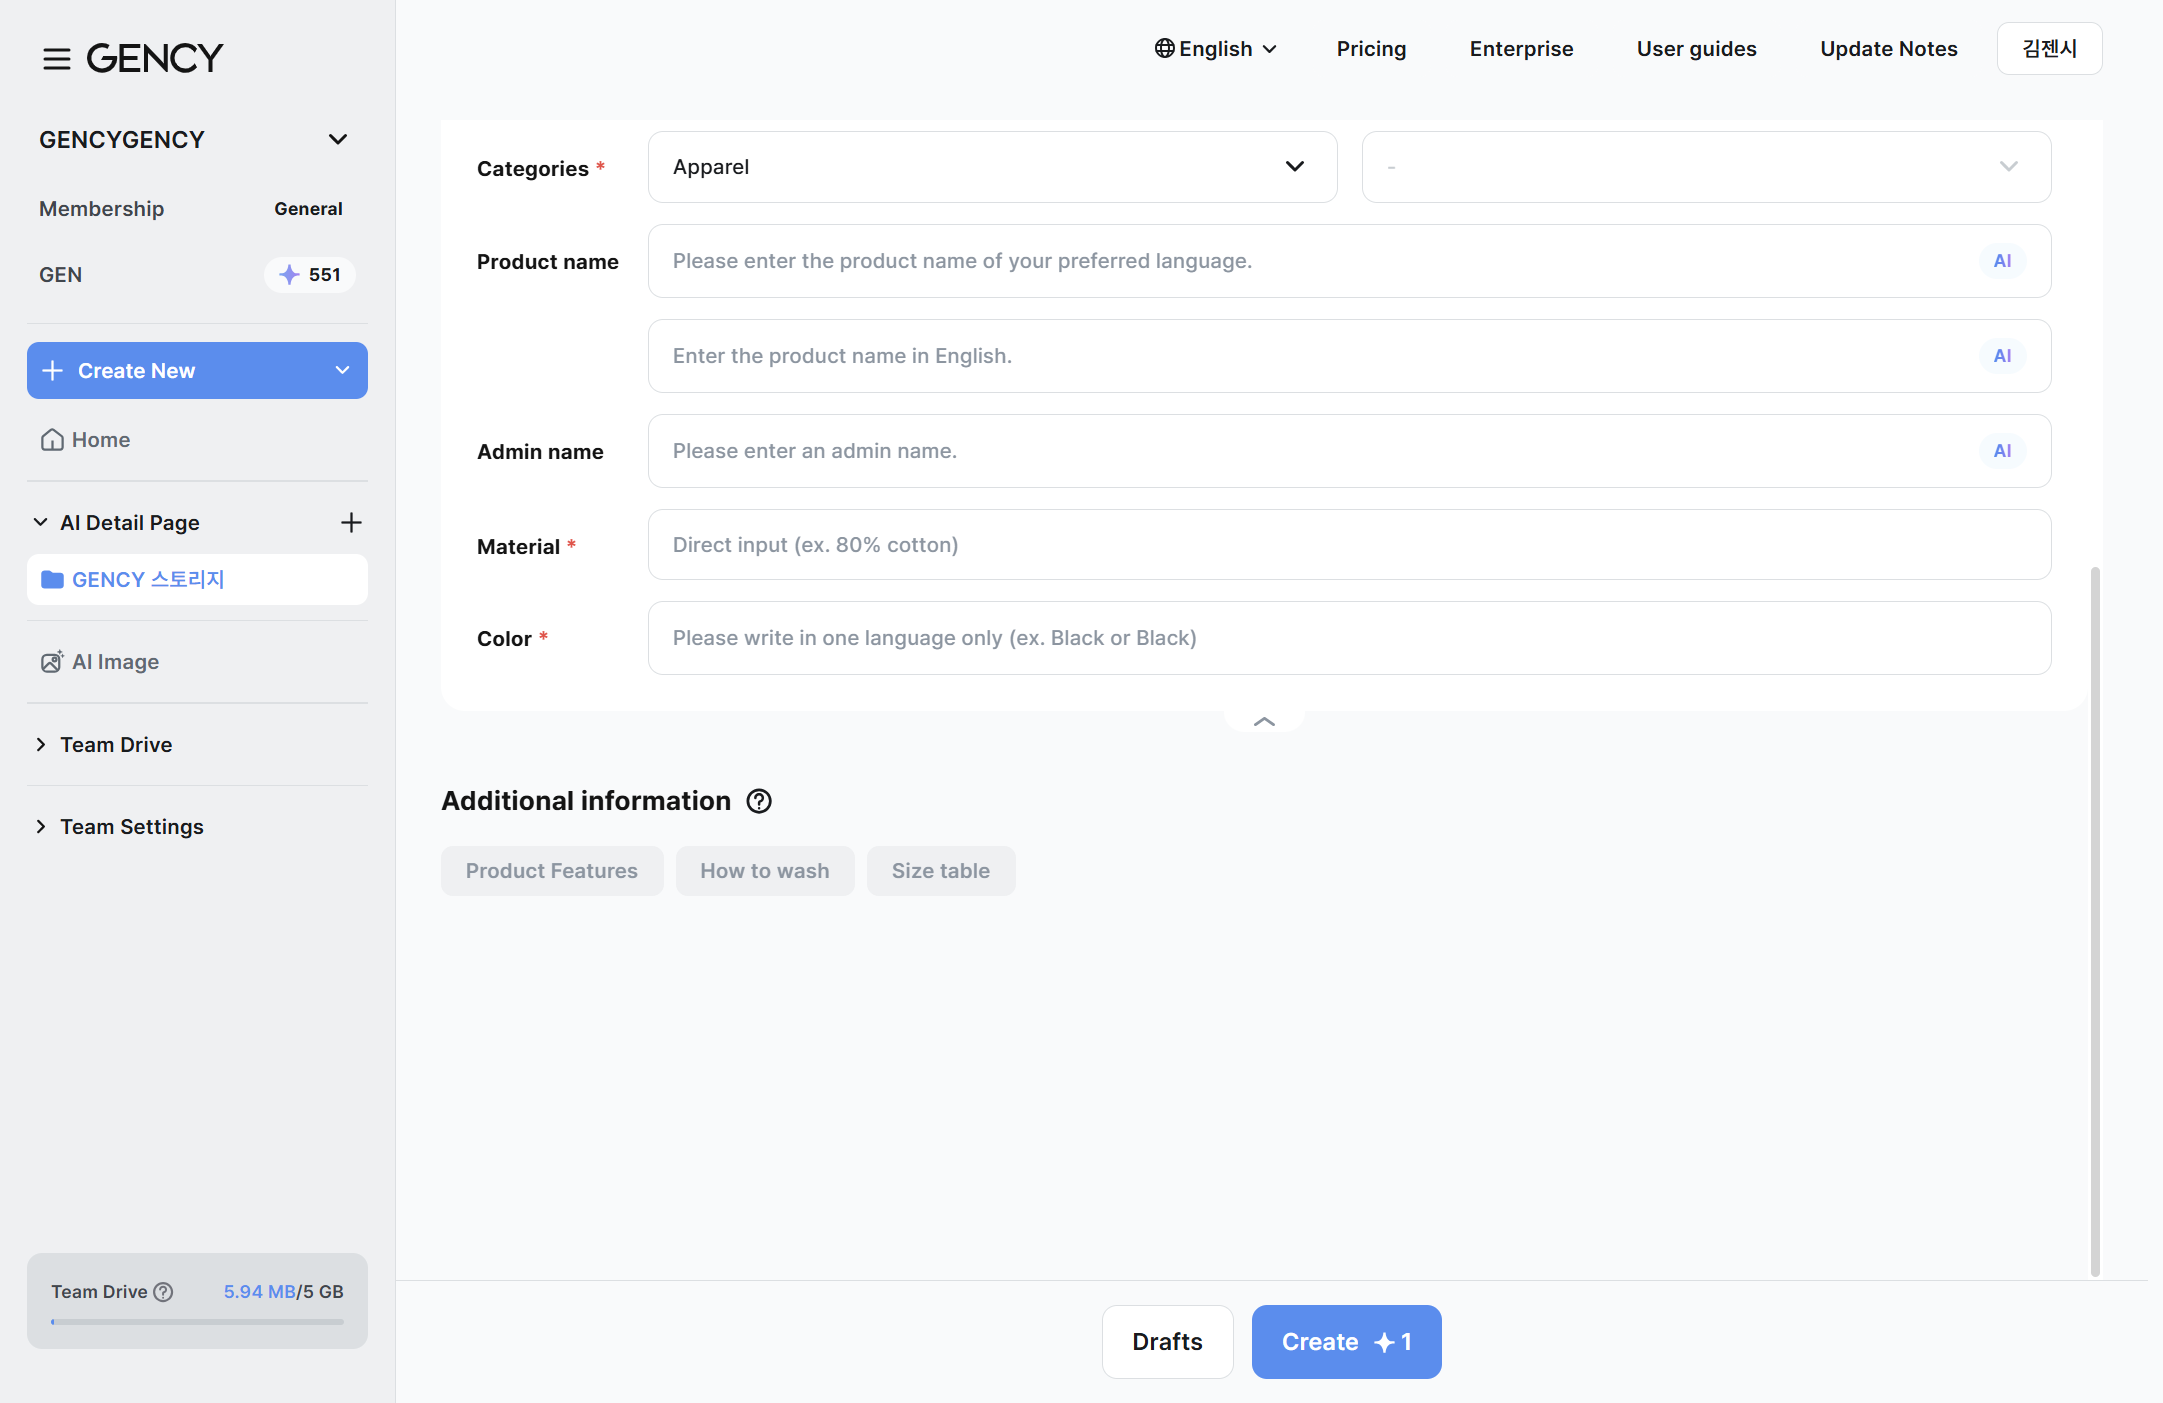
Task: Select the Product Features chip
Action: pos(552,871)
